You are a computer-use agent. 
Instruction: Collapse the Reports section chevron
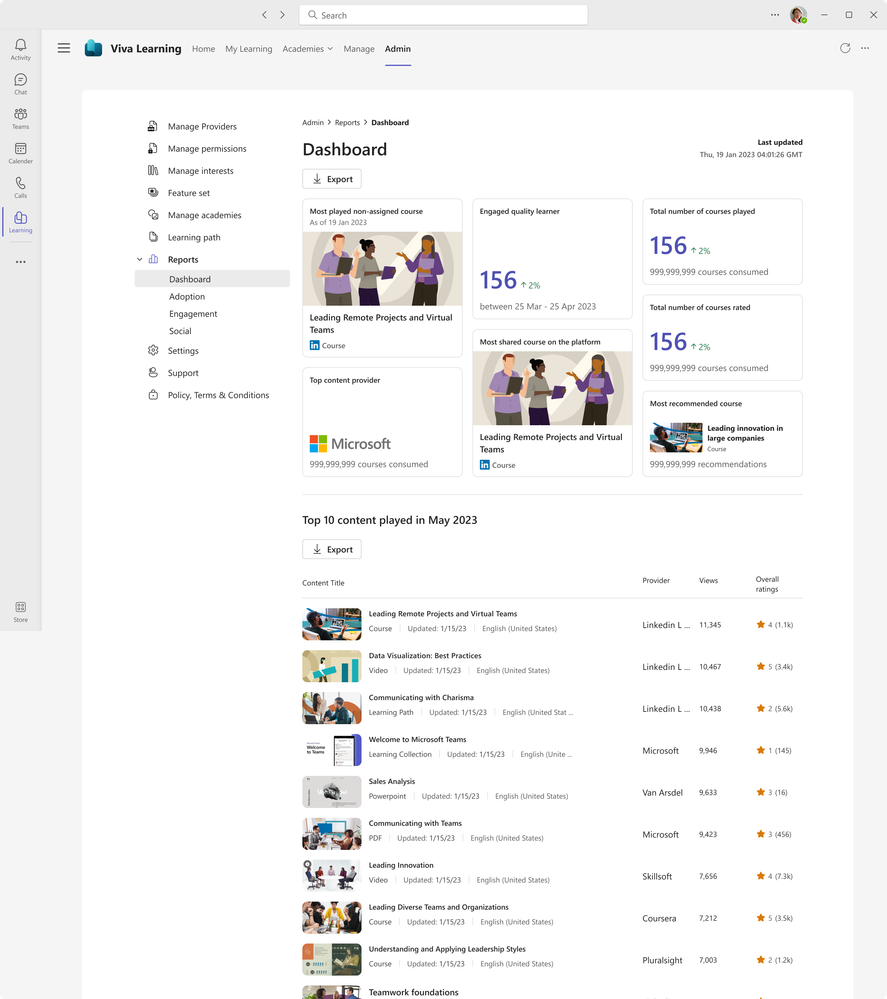point(140,259)
